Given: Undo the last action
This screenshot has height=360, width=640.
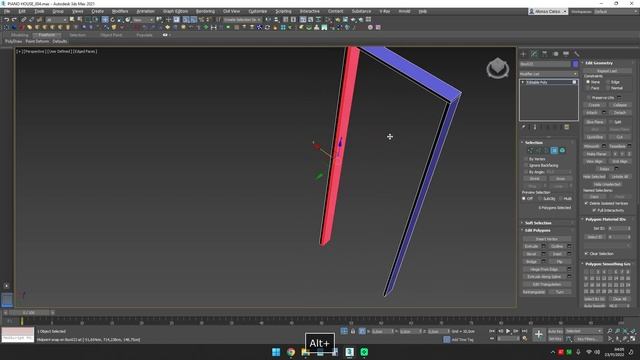Looking at the screenshot, I should (7, 20).
